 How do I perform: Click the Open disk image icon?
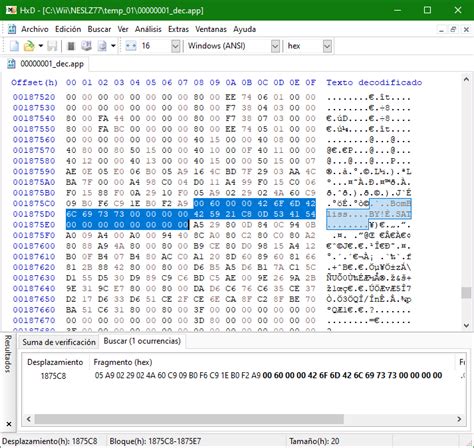[x=102, y=46]
